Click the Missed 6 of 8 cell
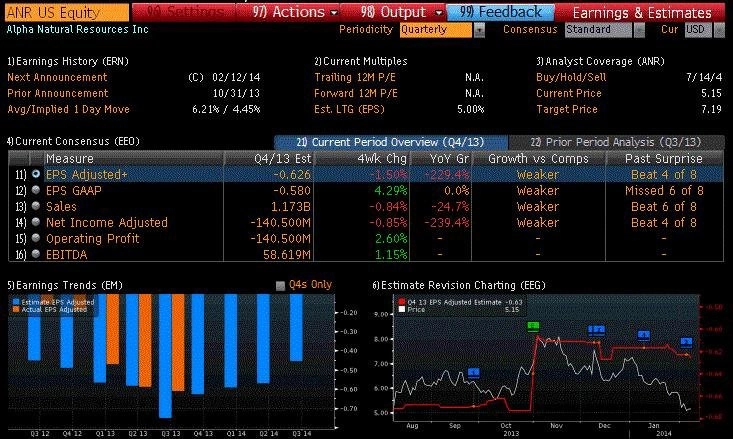This screenshot has width=733, height=439. click(664, 190)
